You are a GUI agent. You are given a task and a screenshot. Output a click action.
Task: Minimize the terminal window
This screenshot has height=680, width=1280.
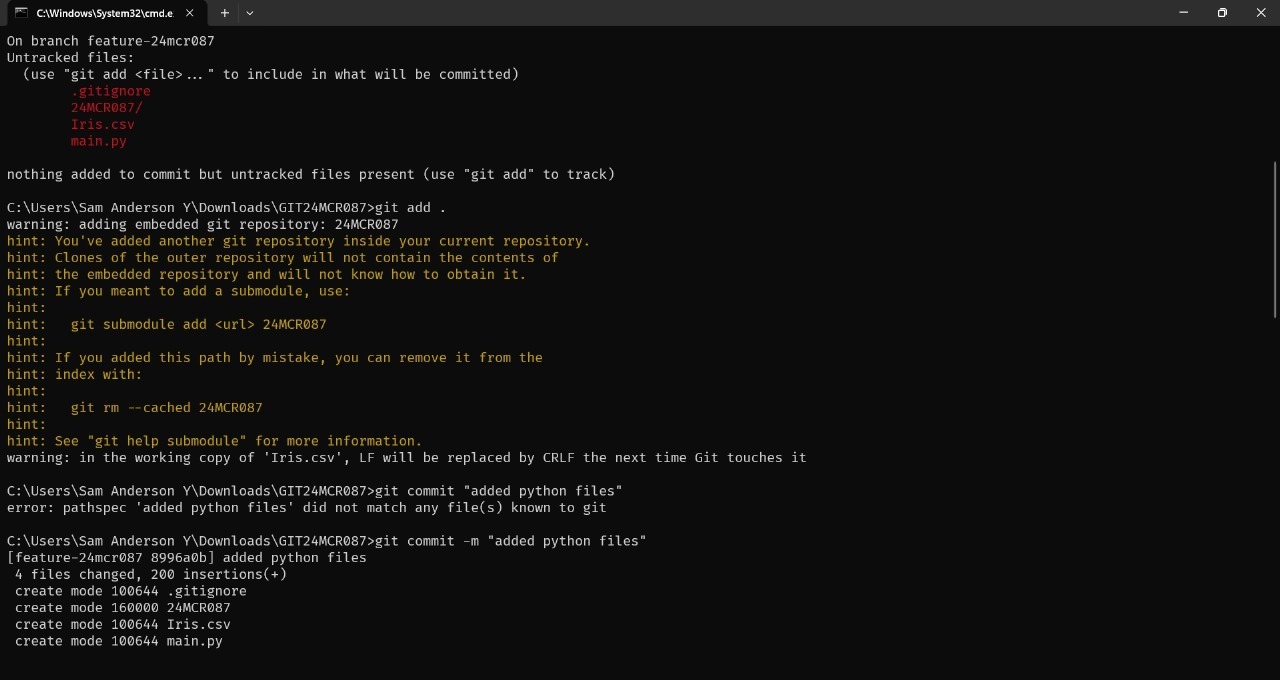click(x=1184, y=13)
